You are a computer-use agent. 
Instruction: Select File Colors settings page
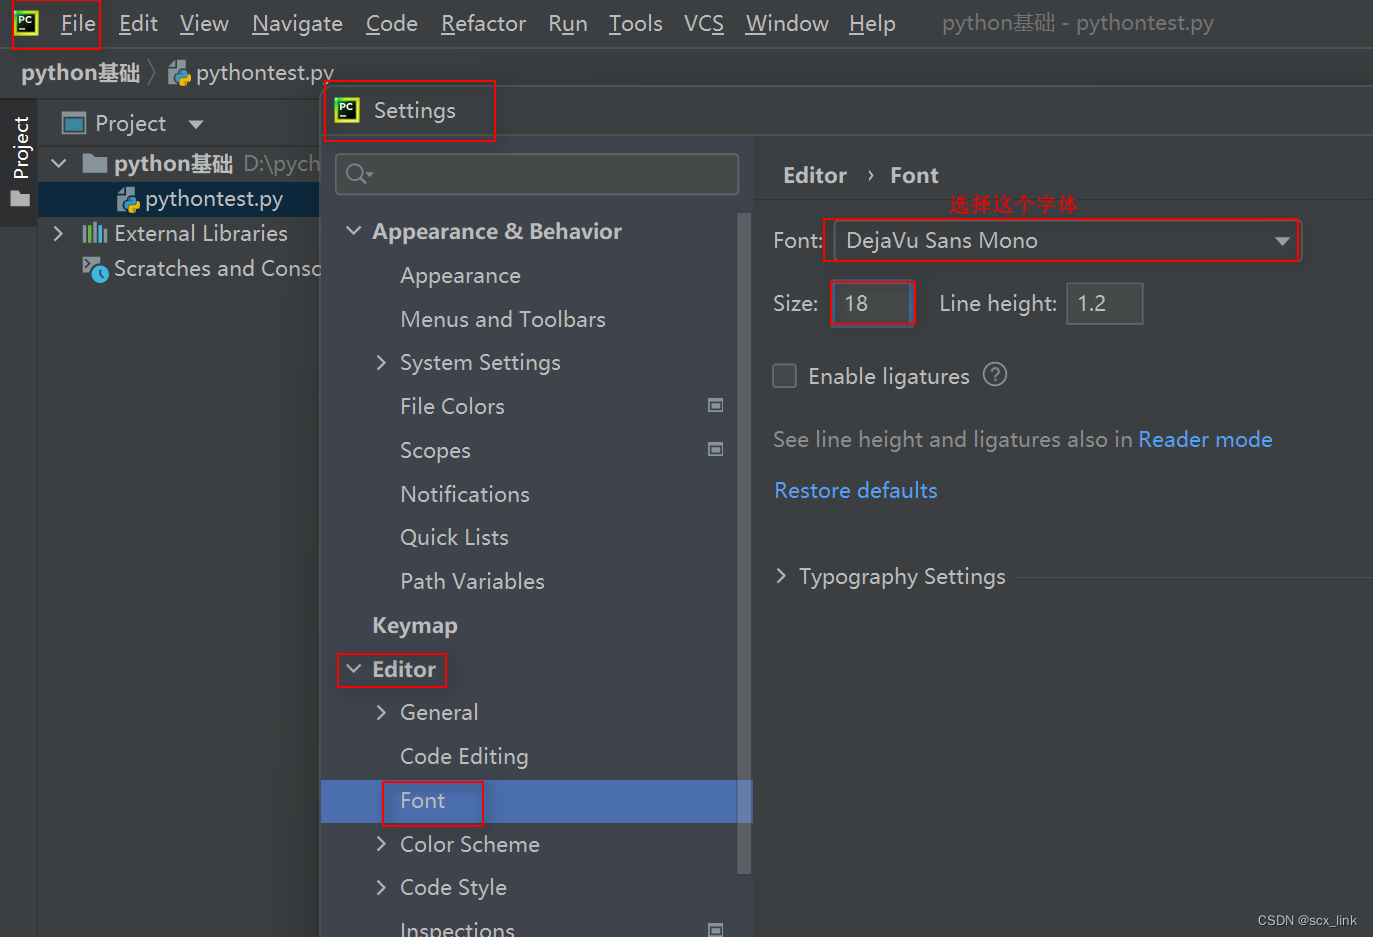452,406
